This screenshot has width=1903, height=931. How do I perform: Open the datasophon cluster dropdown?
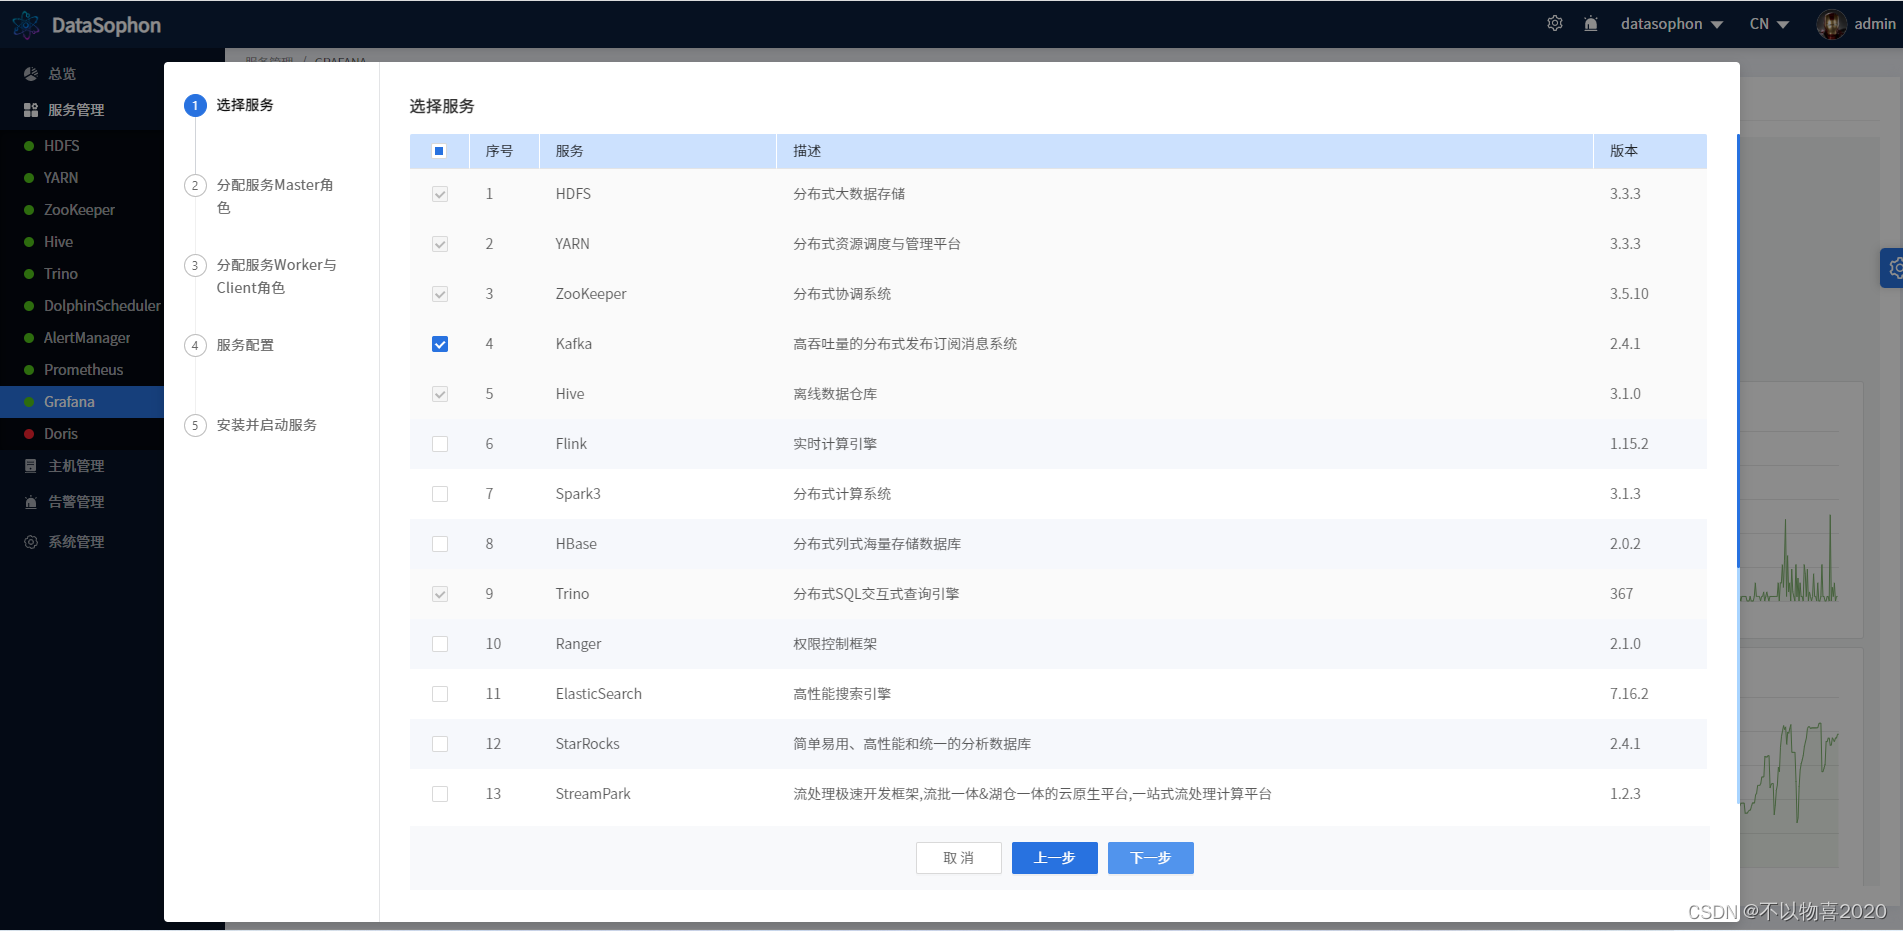tap(1671, 24)
